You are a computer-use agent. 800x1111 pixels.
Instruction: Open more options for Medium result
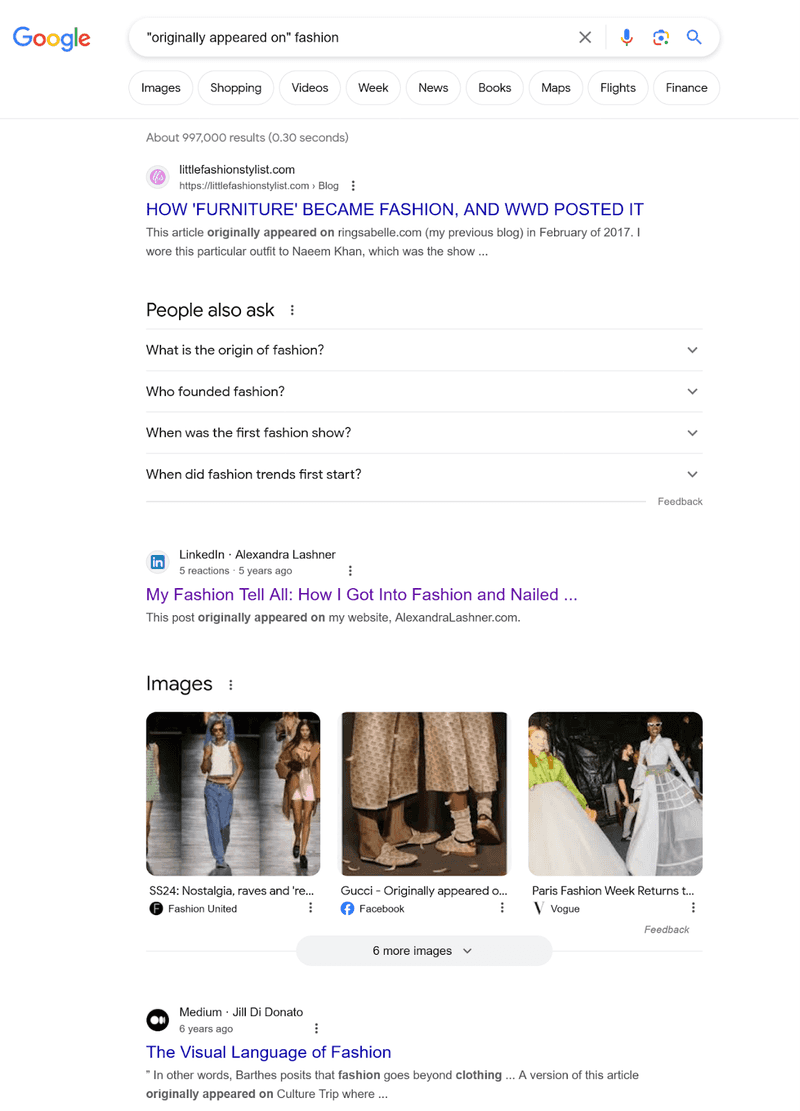tap(316, 1029)
